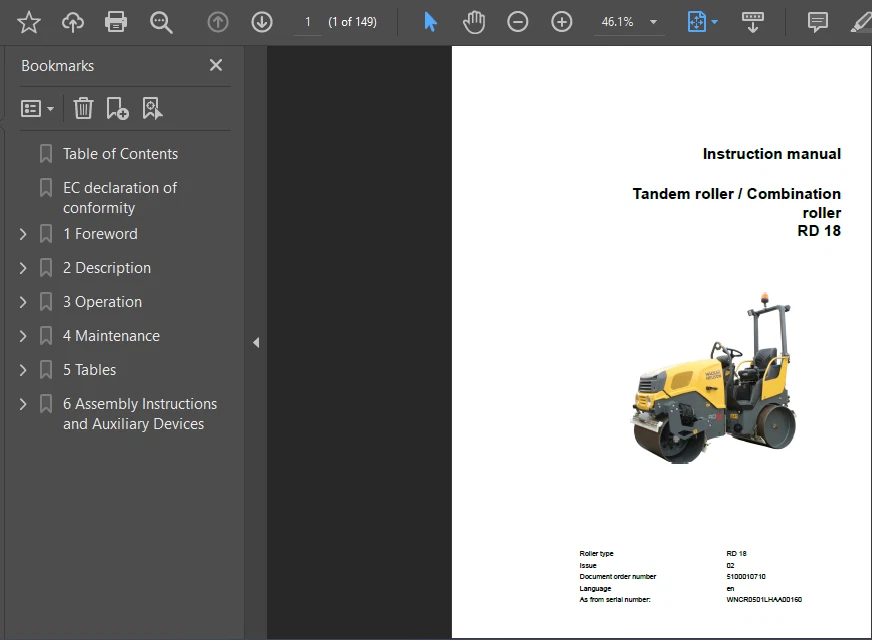This screenshot has height=640, width=872.
Task: Share the file using the upload icon
Action: coord(72,21)
